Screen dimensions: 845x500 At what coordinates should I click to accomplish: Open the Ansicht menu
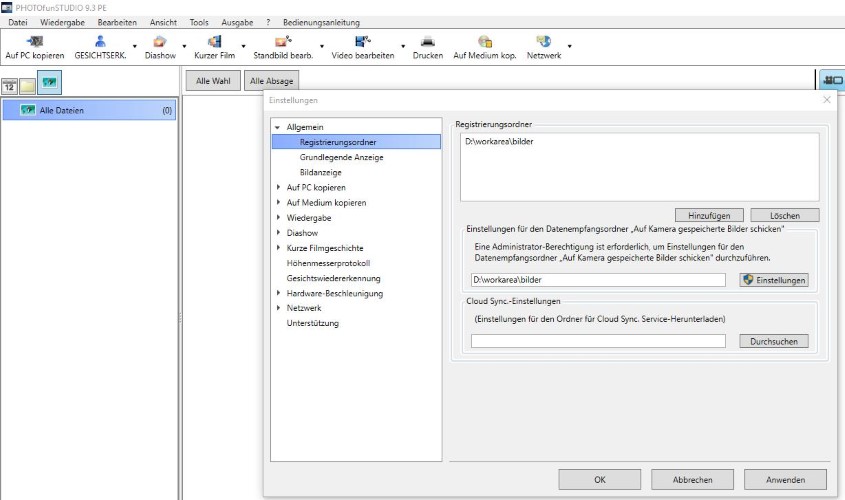(163, 22)
